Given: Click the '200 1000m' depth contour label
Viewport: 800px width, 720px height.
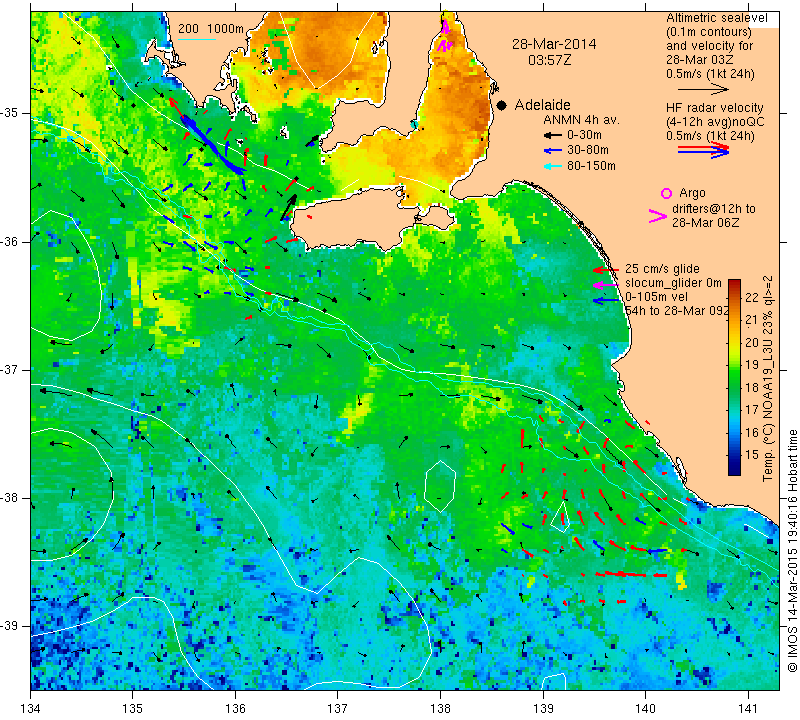Looking at the screenshot, I should click(211, 29).
